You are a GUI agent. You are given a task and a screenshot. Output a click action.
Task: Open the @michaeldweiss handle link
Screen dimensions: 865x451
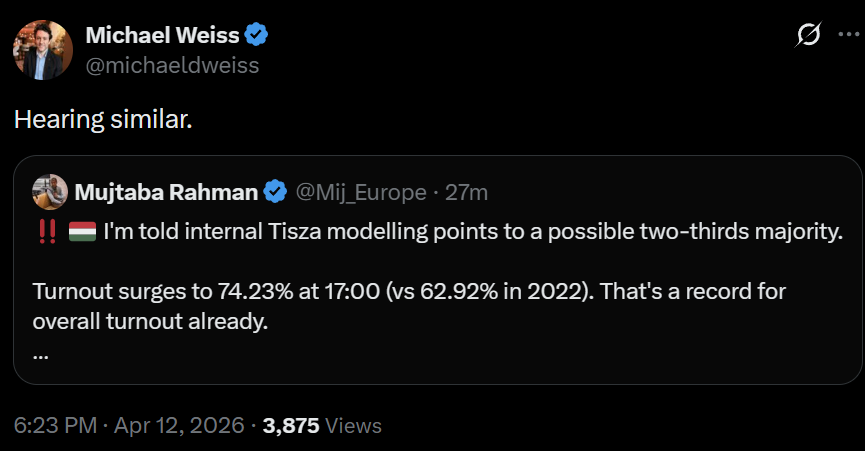(172, 66)
